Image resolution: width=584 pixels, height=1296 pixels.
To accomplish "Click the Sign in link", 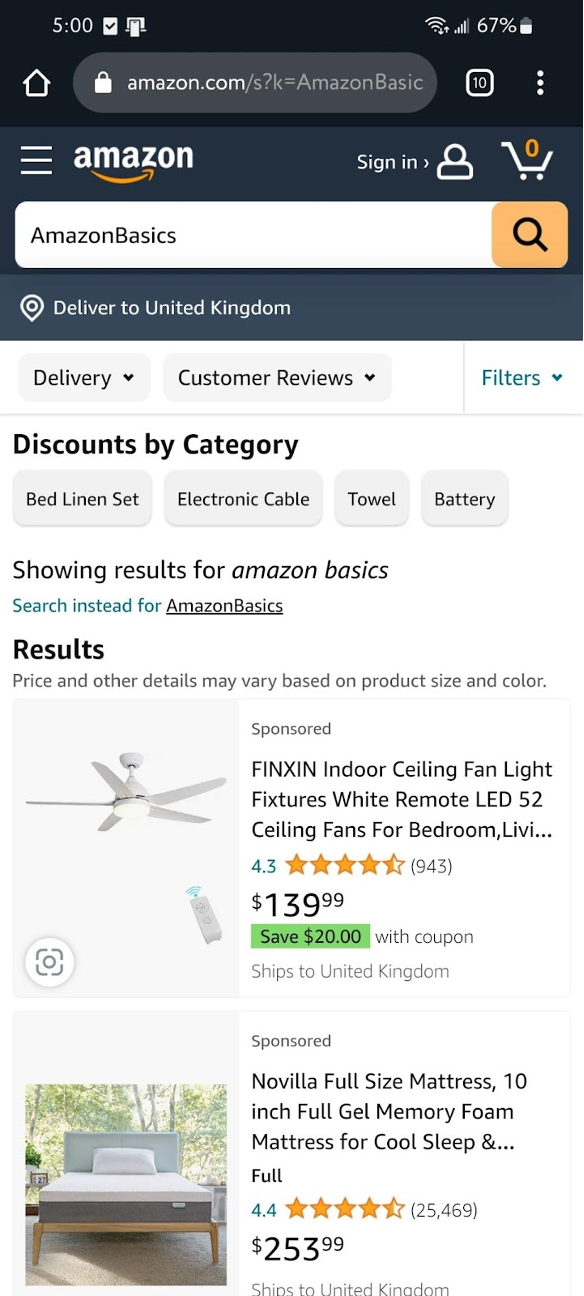I will [392, 162].
